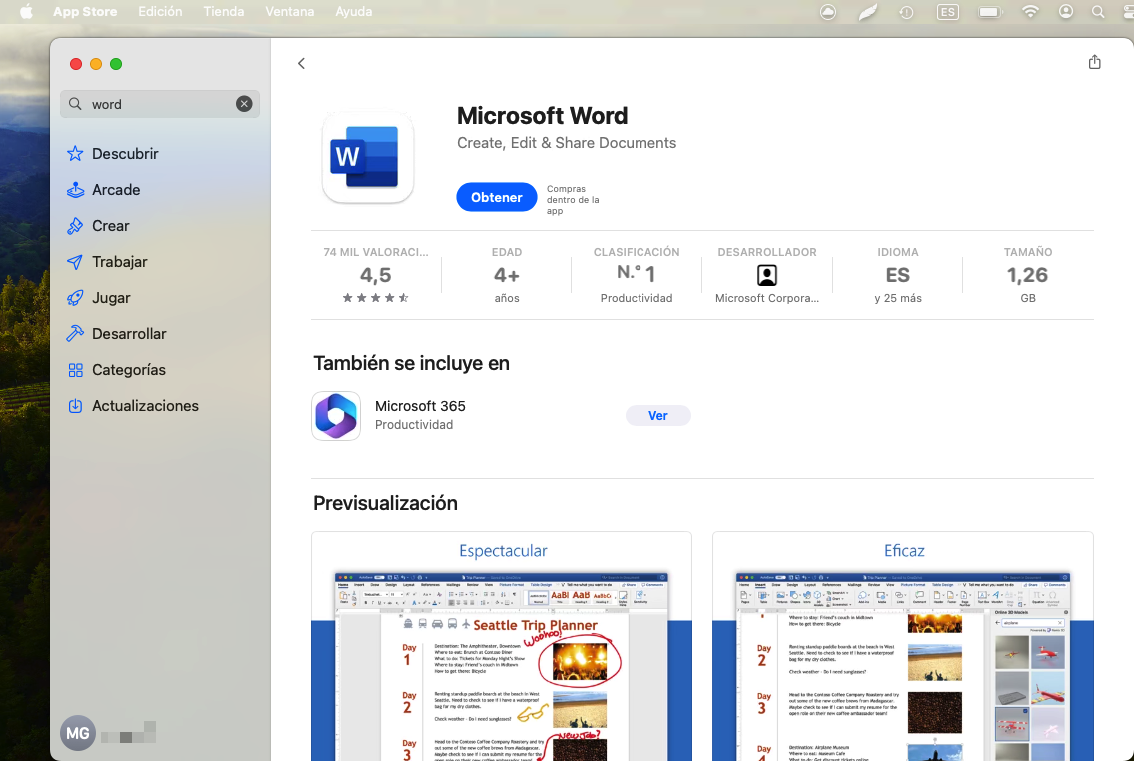
Task: Open the Edición menu in the menu bar
Action: [x=160, y=12]
